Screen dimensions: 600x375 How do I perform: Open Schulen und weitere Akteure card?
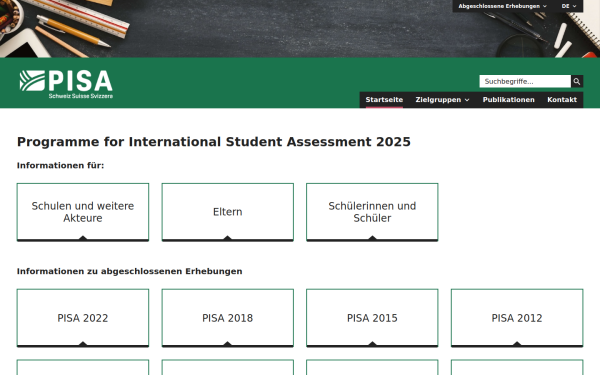83,212
